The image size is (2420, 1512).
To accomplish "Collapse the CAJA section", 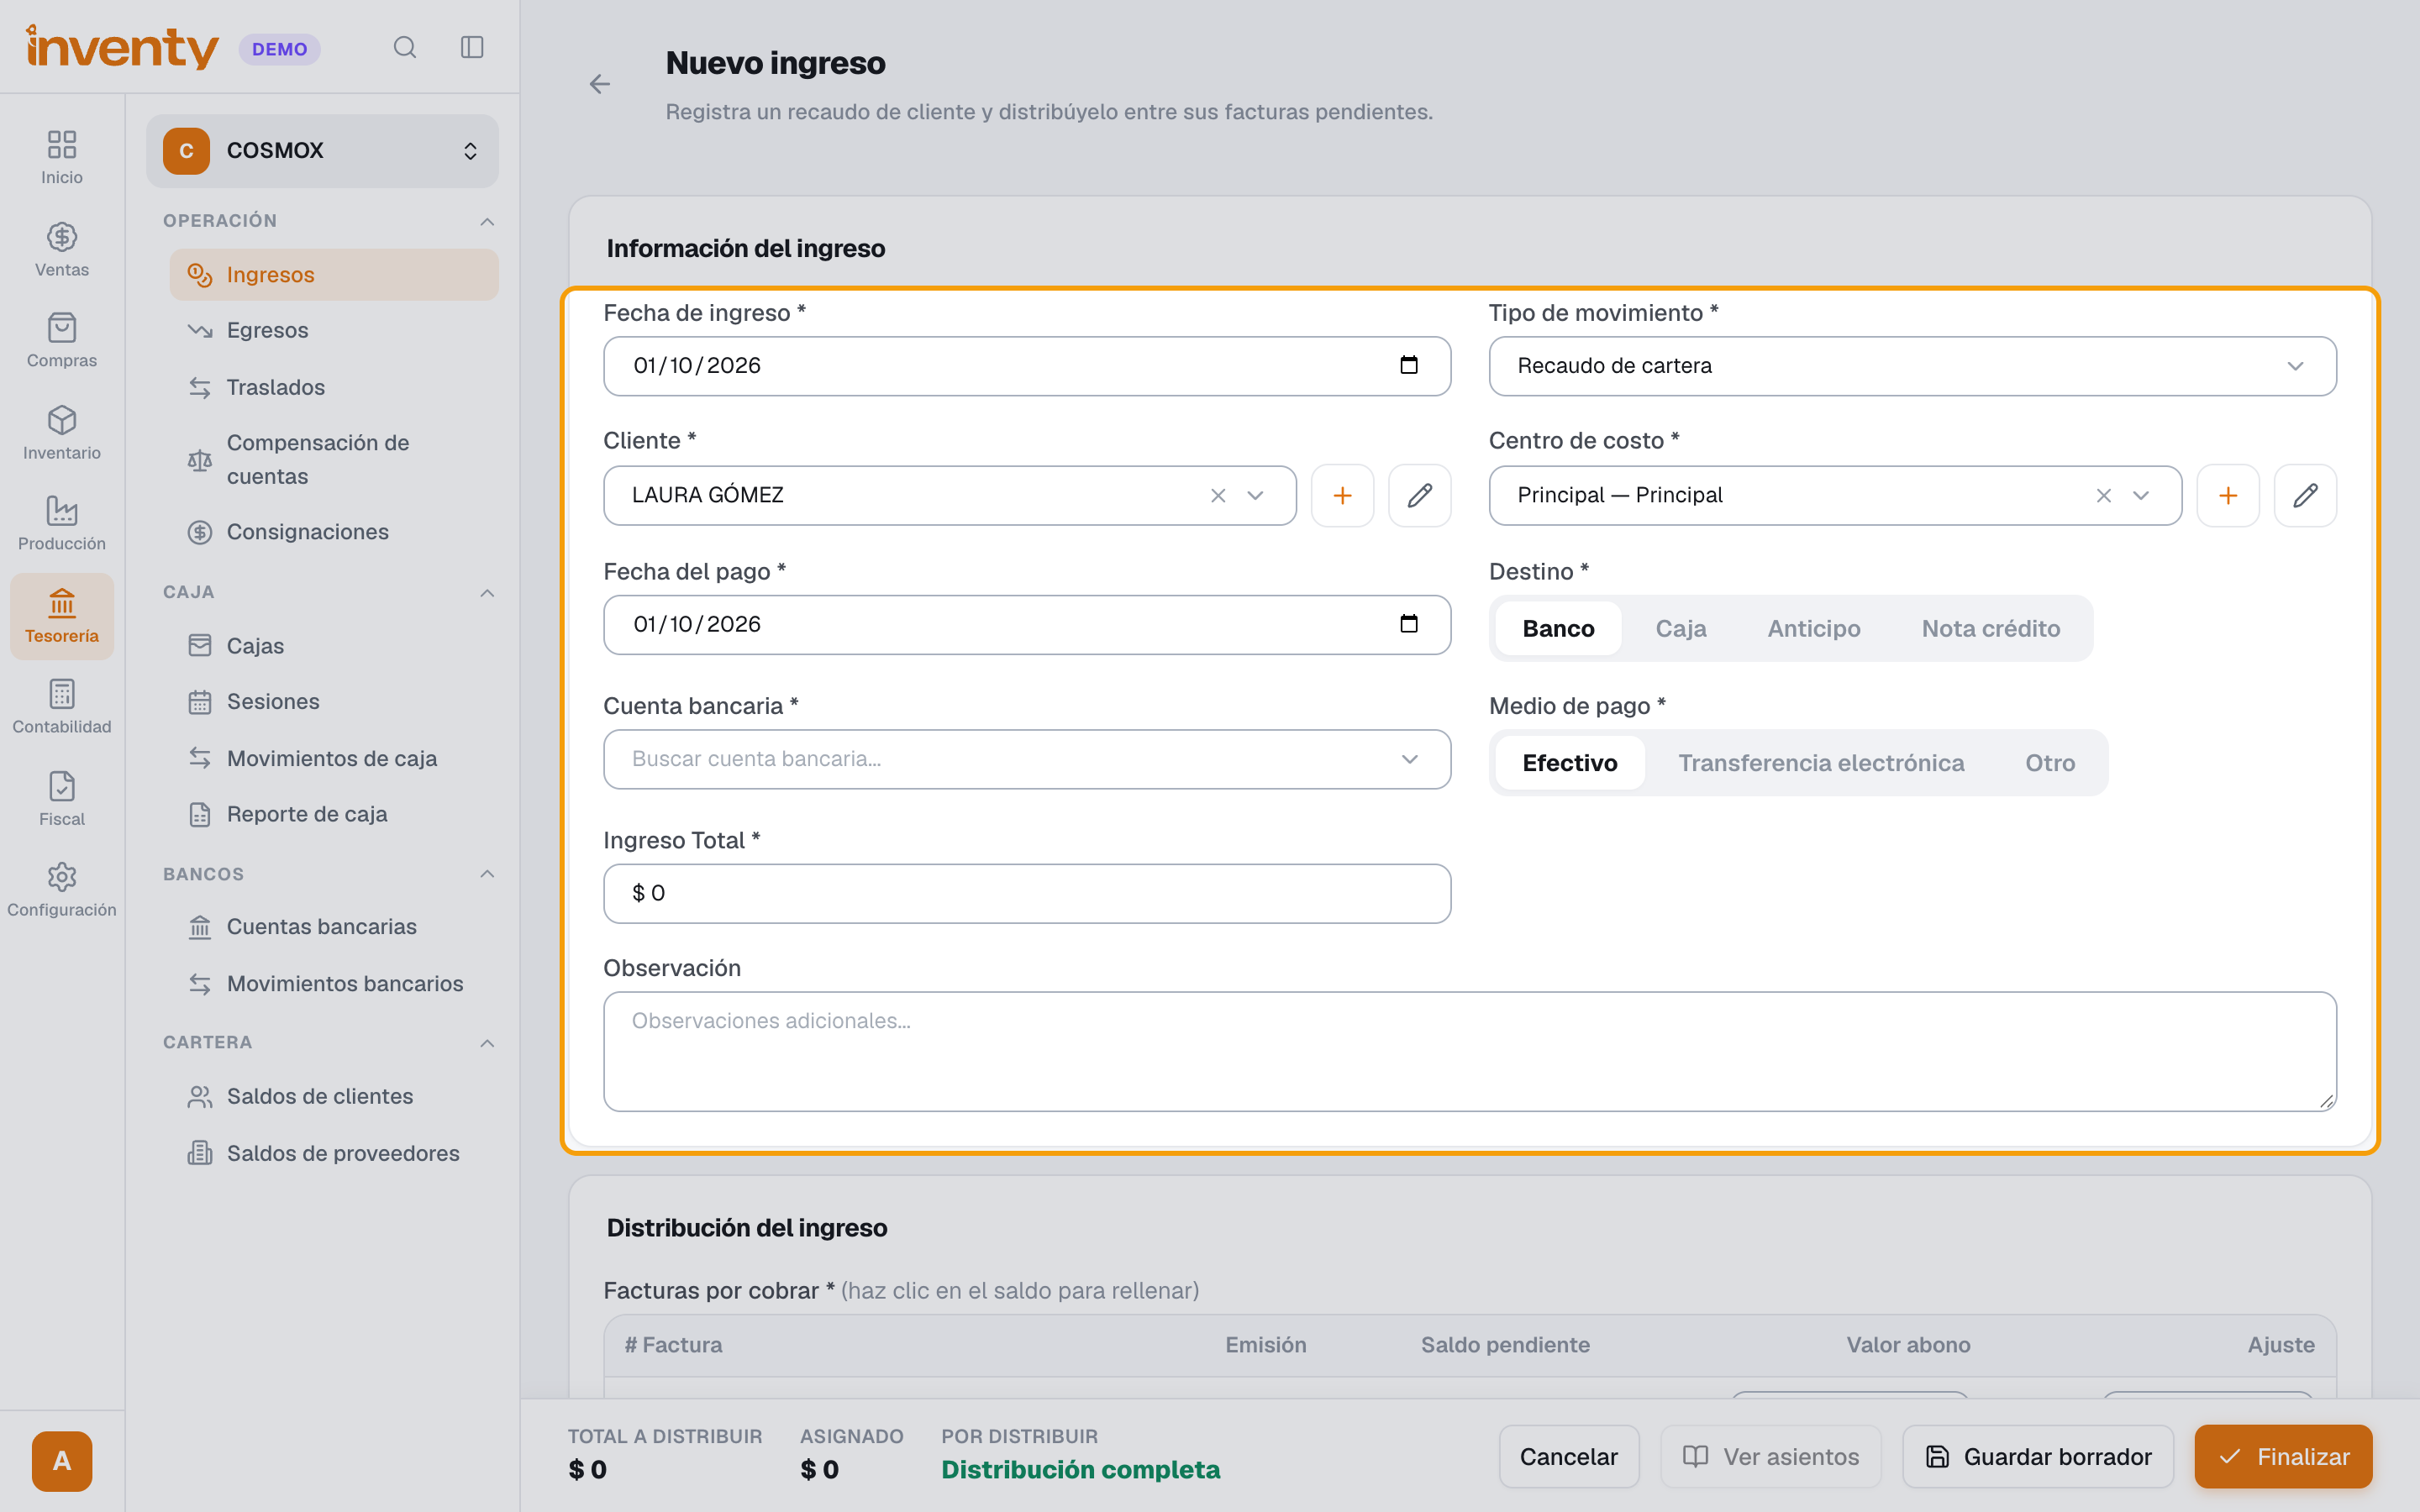I will (487, 593).
